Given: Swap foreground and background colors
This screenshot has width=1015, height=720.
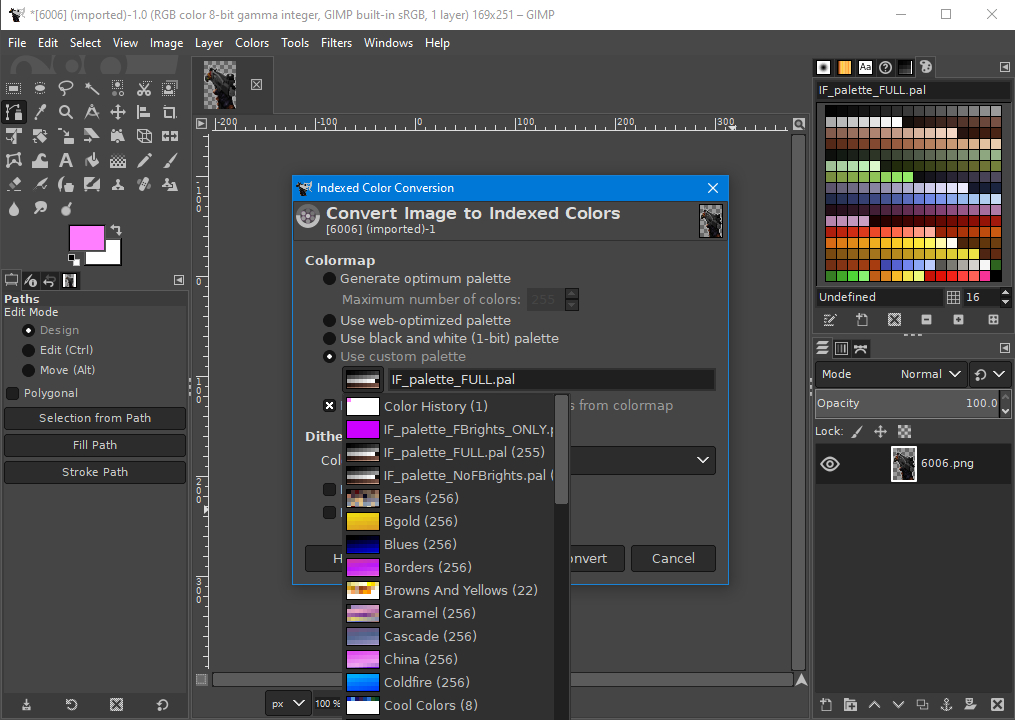Looking at the screenshot, I should [x=116, y=229].
